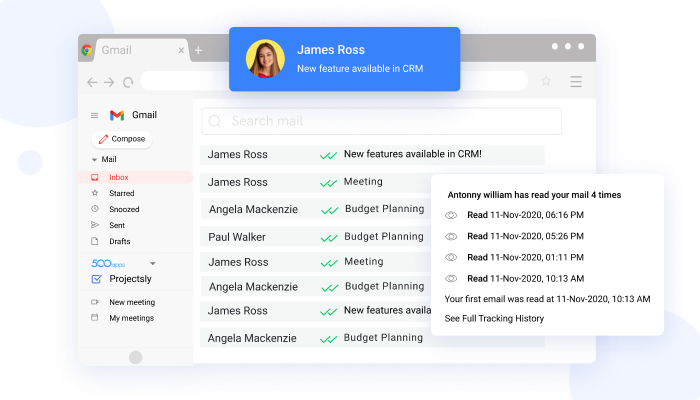This screenshot has width=700, height=400.
Task: Click the Starred star icon
Action: point(95,193)
